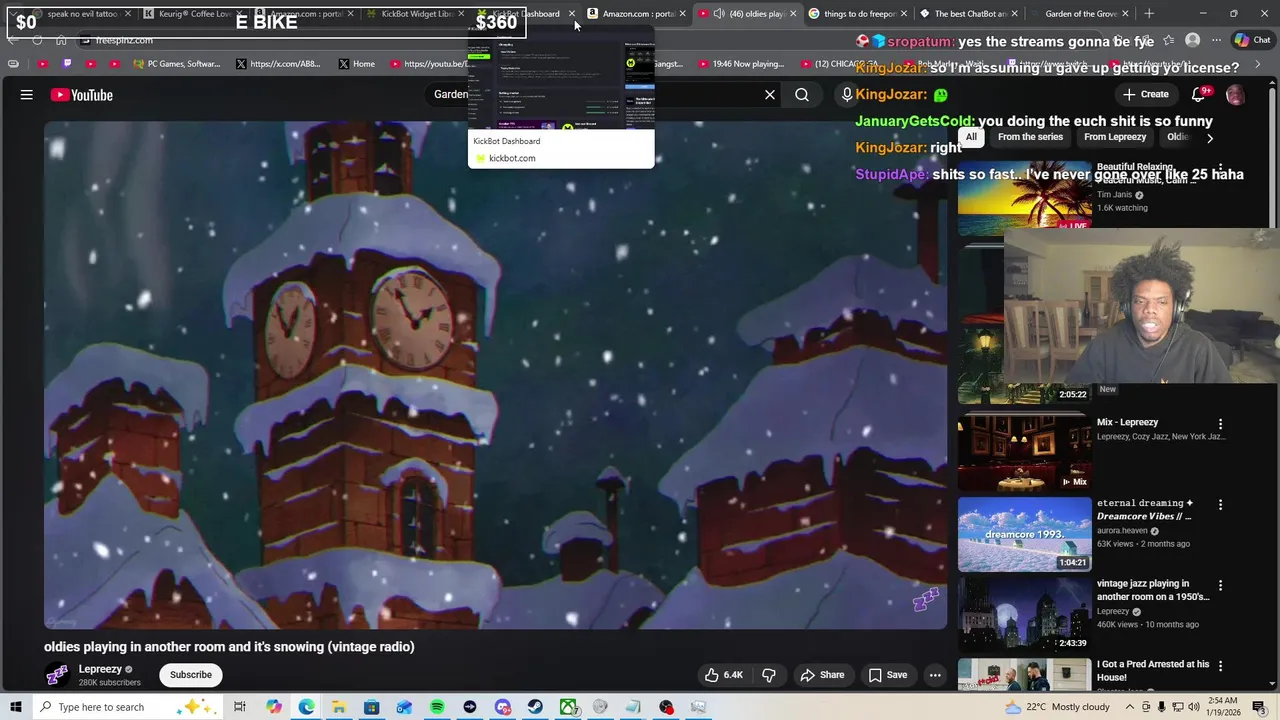
Task: Open the Xbox app on the taskbar
Action: point(568,707)
